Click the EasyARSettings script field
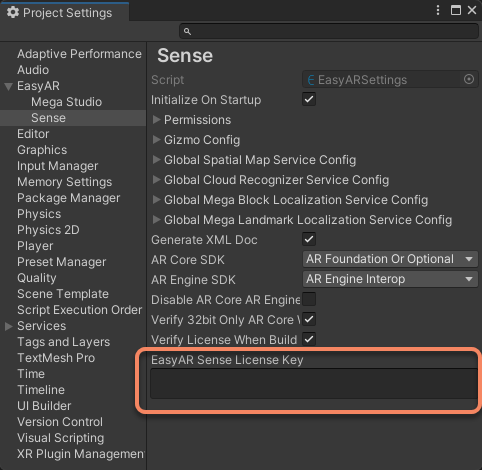 390,79
